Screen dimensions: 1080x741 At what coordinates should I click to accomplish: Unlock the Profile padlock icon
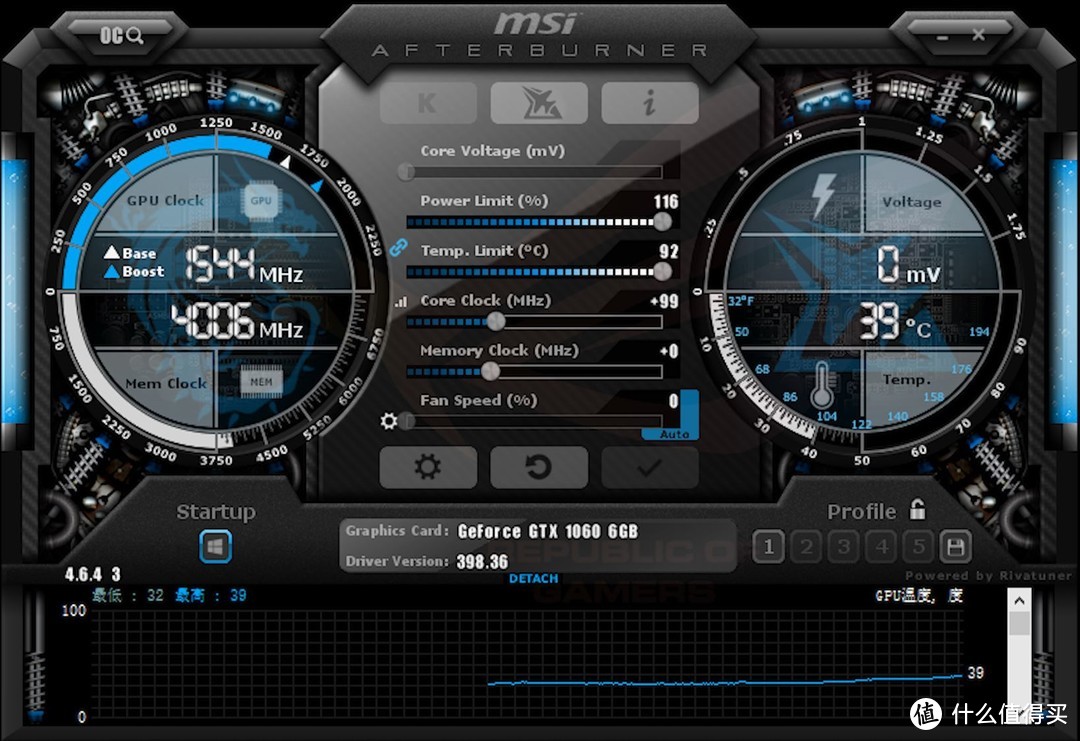coord(917,510)
